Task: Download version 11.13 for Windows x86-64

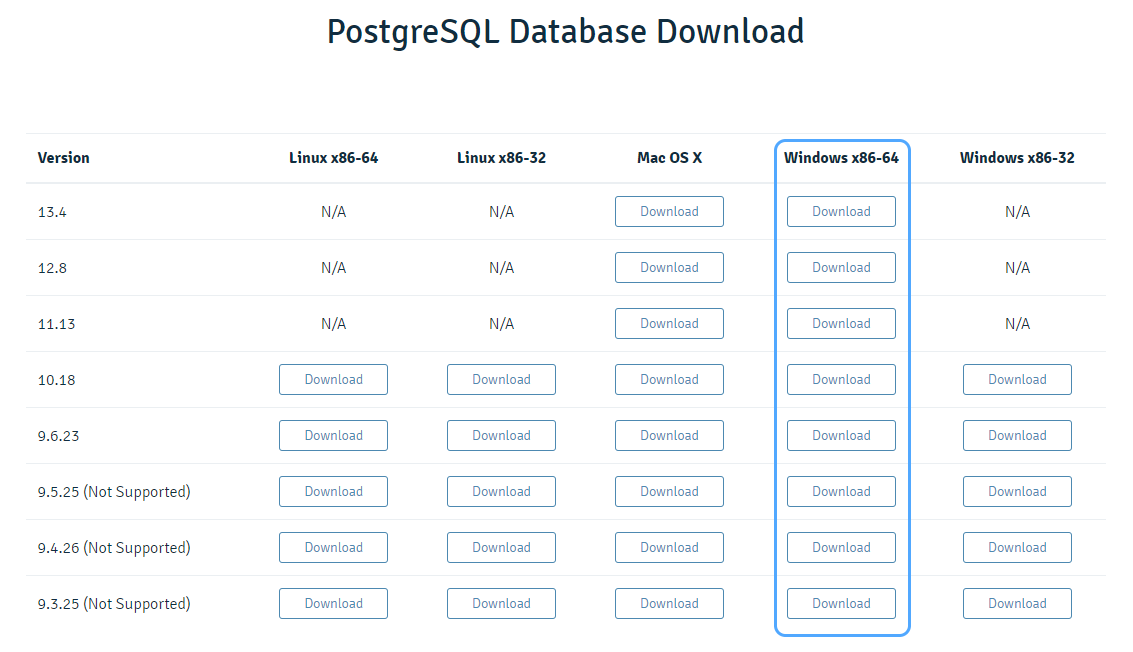Action: pyautogui.click(x=841, y=323)
